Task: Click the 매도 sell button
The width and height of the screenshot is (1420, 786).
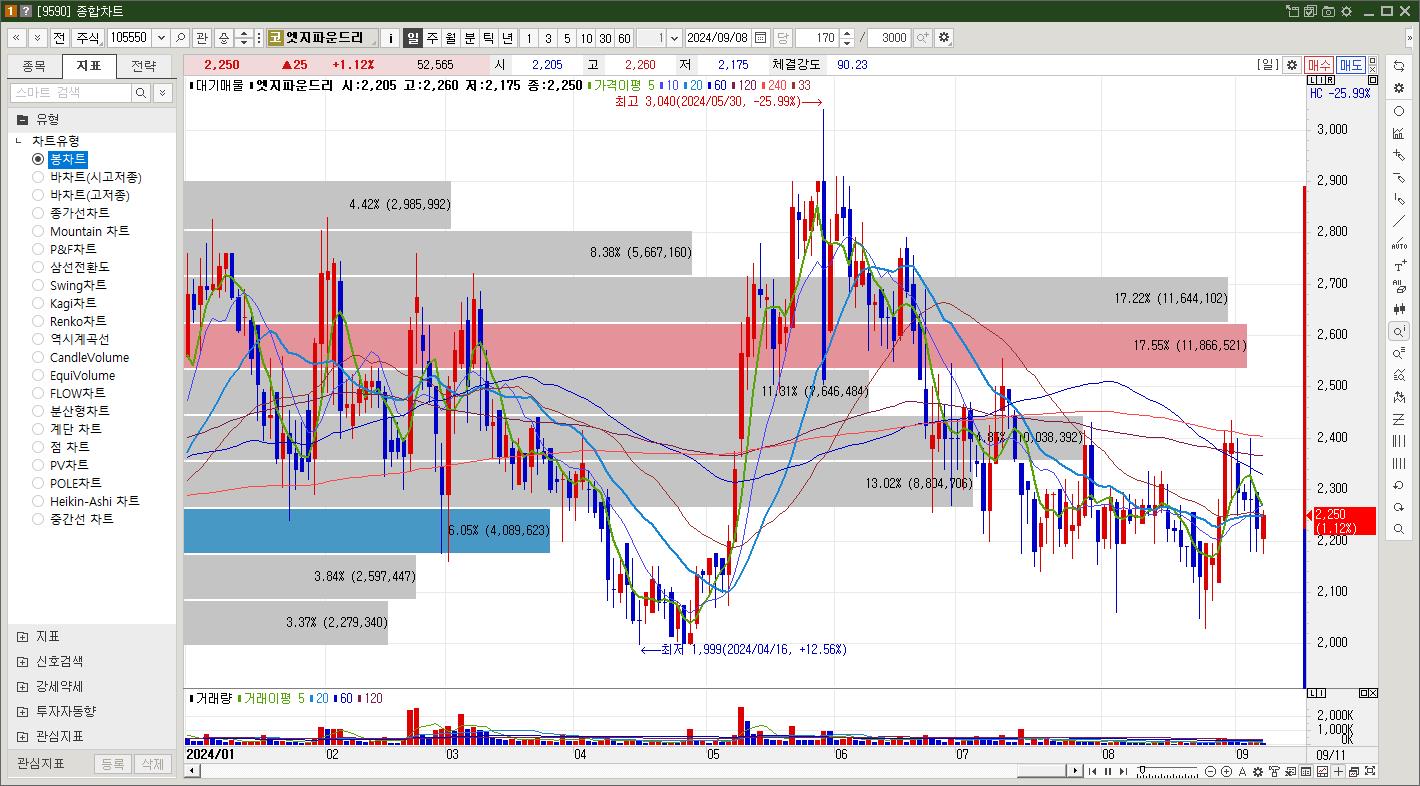Action: (x=1351, y=65)
